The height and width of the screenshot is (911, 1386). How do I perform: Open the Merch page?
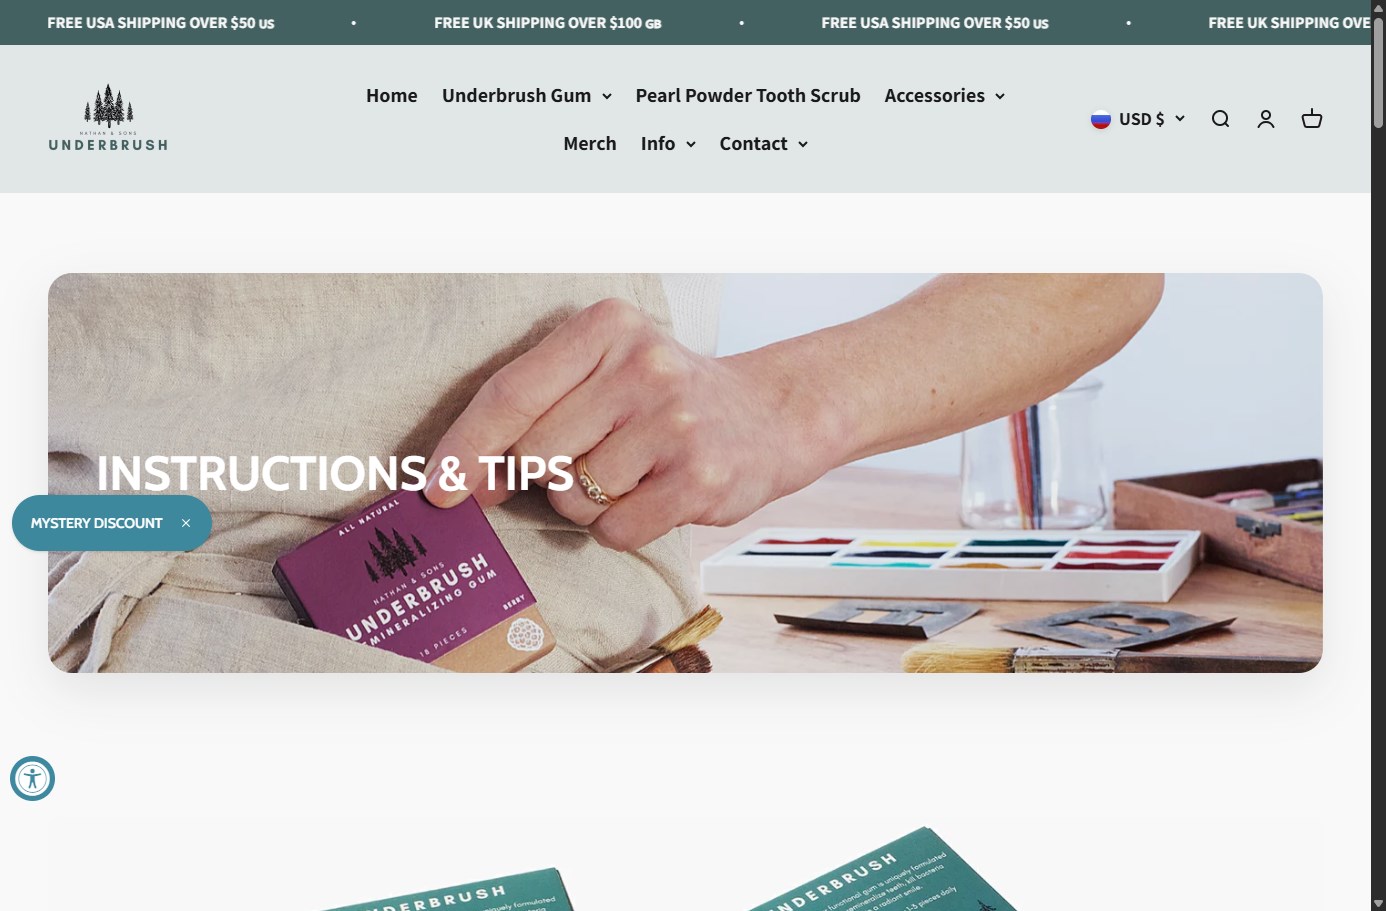coord(590,144)
